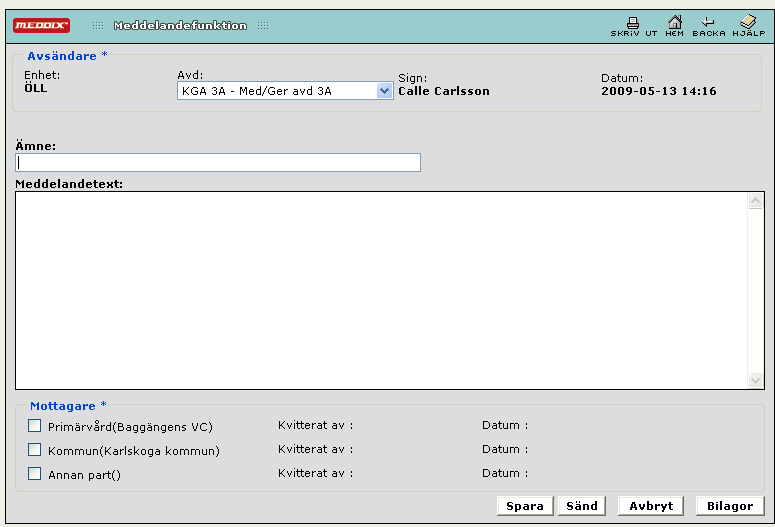Image resolution: width=775 pixels, height=527 pixels.
Task: Click the red Meddix logo
Action: (x=42, y=25)
